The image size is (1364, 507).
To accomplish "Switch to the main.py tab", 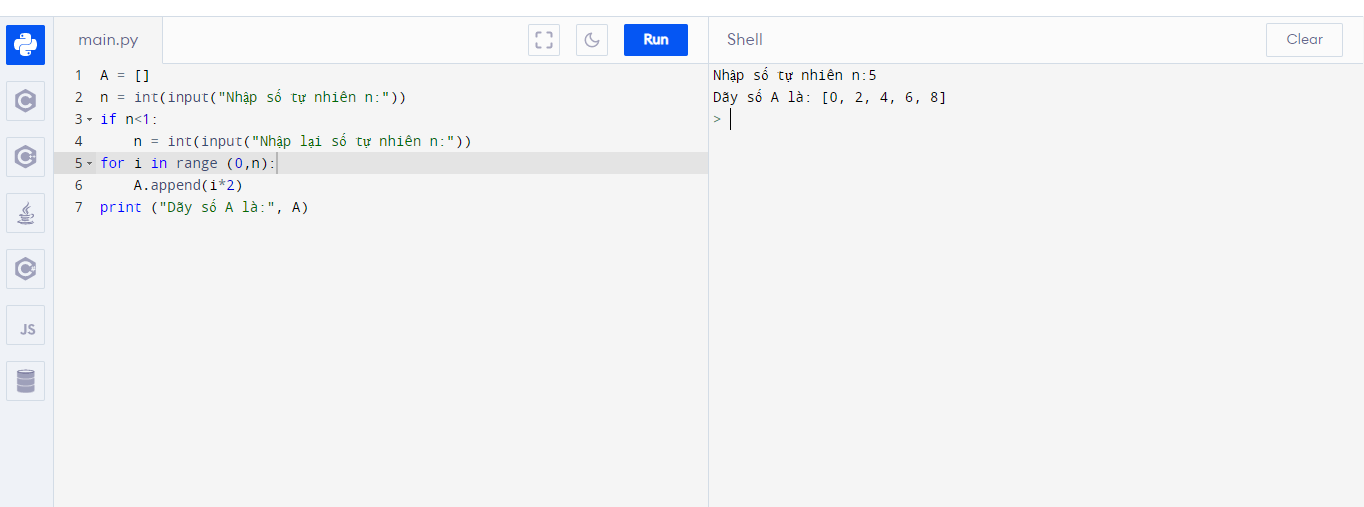I will coord(108,40).
